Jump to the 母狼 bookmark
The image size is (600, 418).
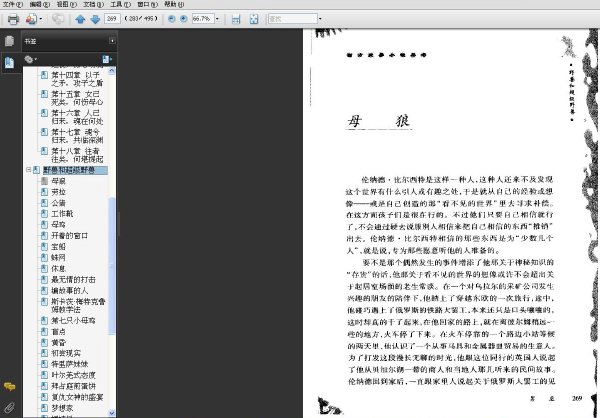coord(59,181)
